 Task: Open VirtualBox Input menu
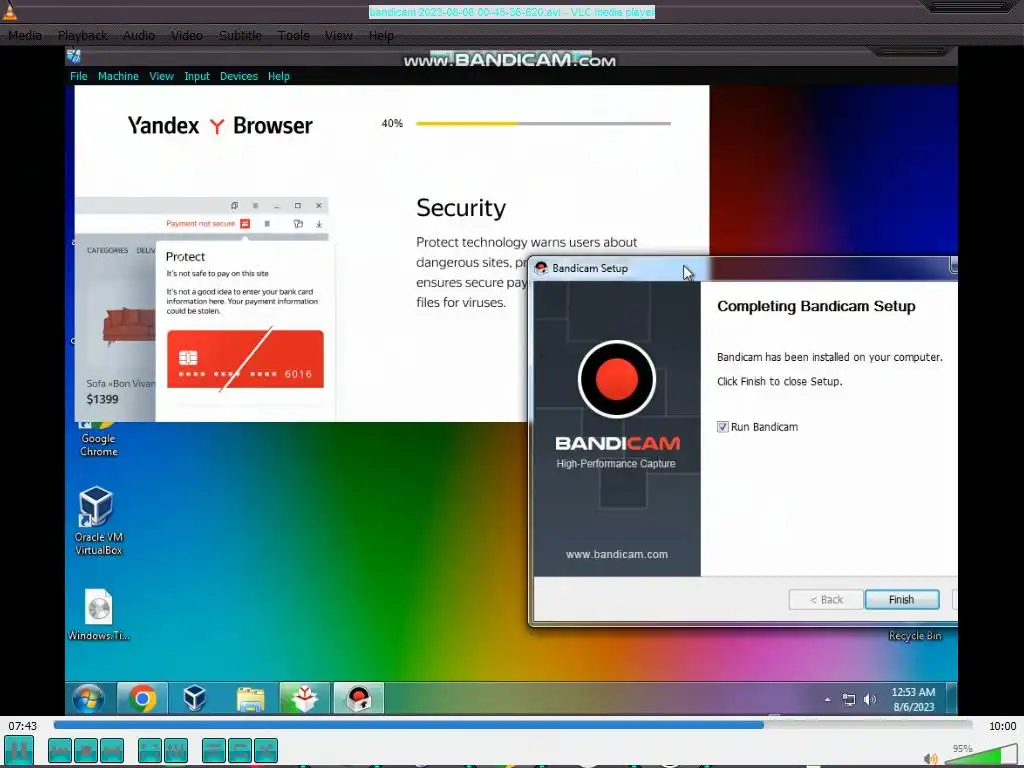coord(197,76)
